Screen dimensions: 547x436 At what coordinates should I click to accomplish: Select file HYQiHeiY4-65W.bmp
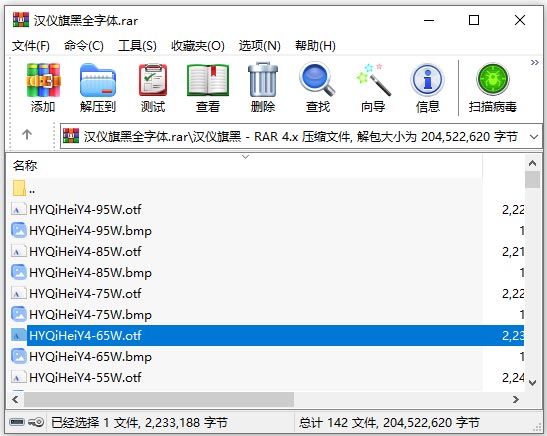click(90, 356)
